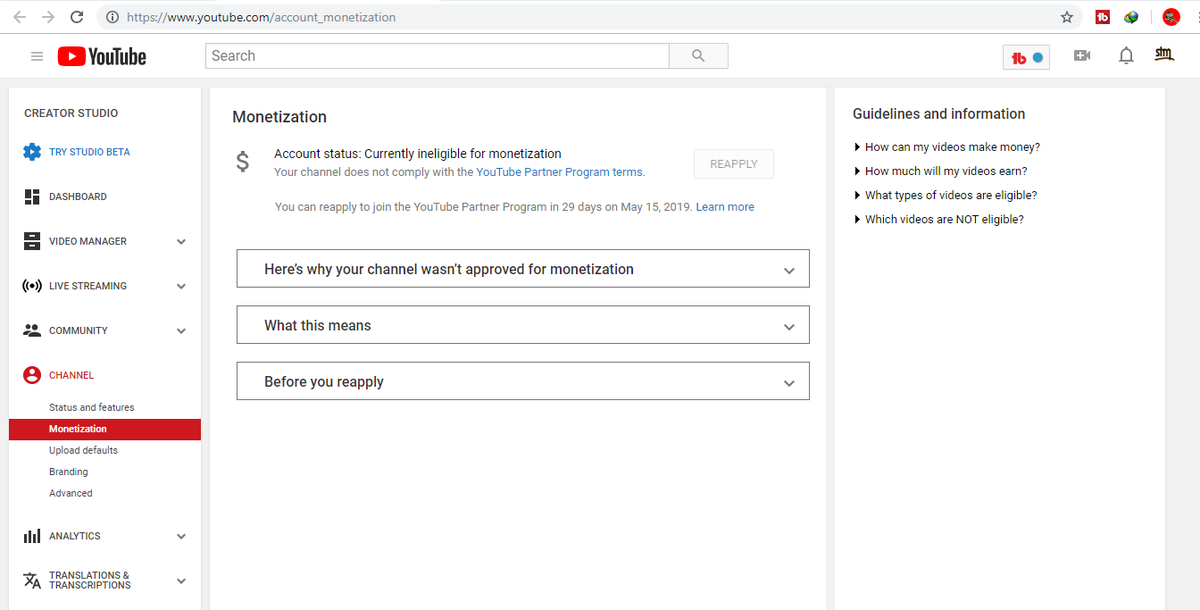Open the TubeBuddy menu in the YouTube header
This screenshot has height=610, width=1200.
(1027, 57)
